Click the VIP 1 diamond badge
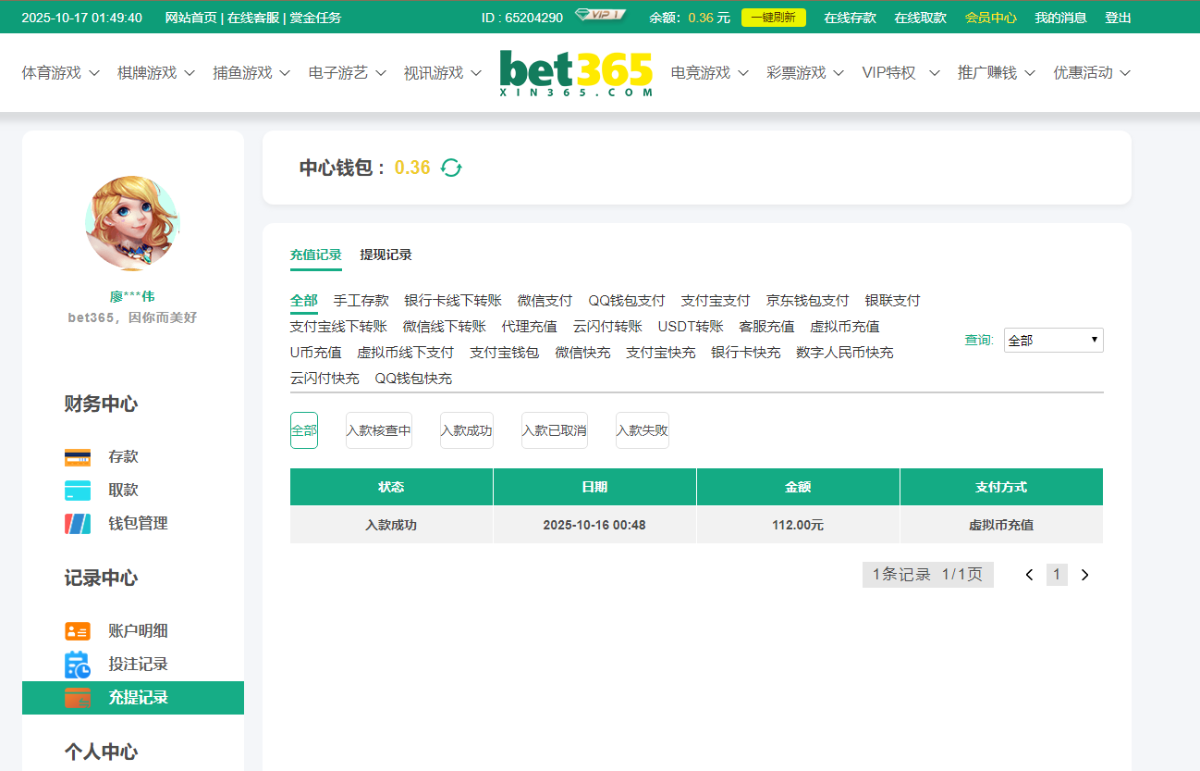The width and height of the screenshot is (1200, 771). click(600, 16)
